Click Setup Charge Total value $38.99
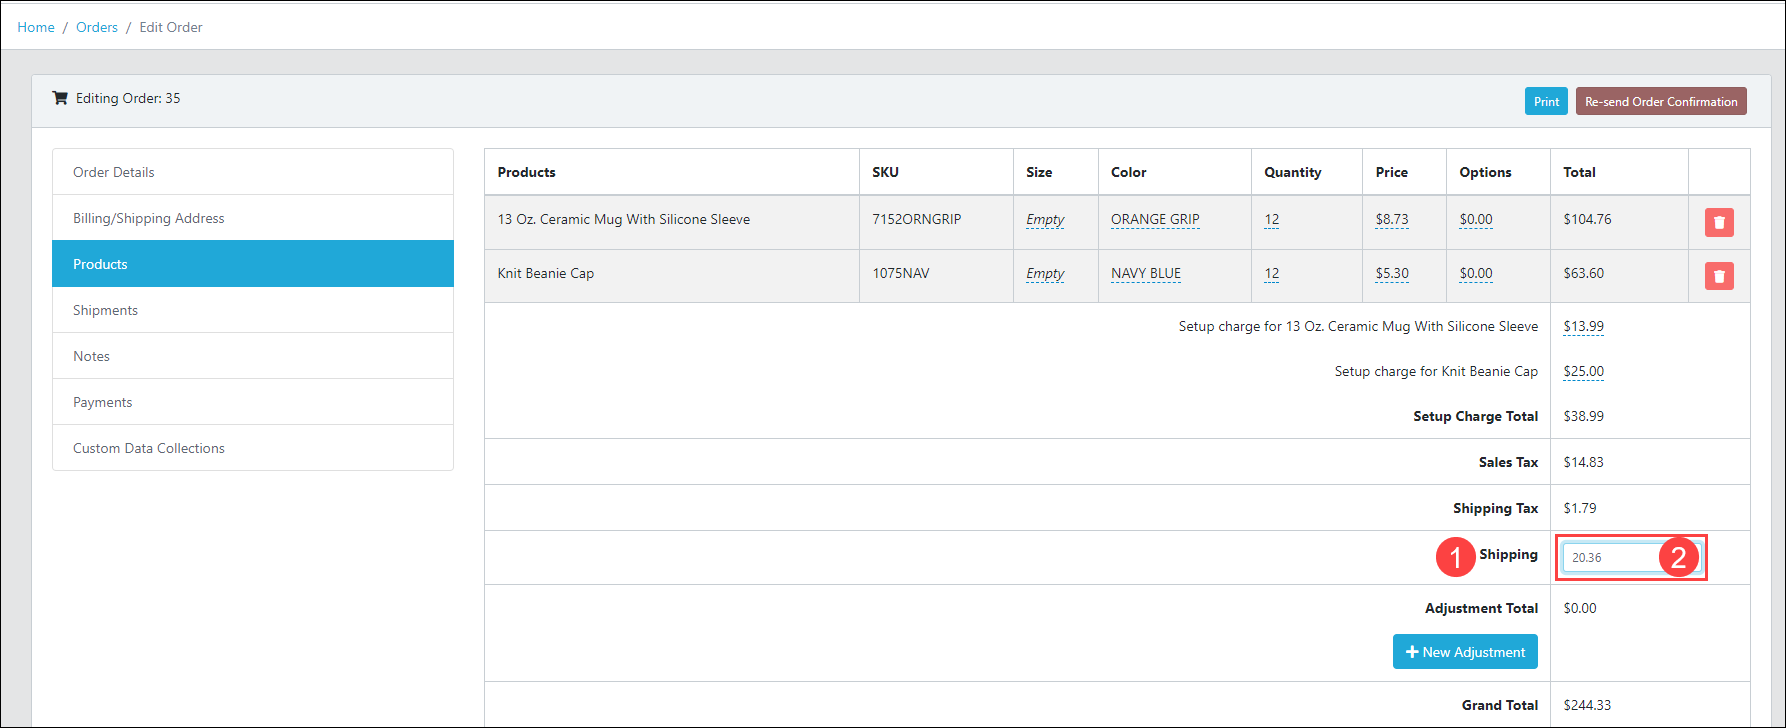The width and height of the screenshot is (1786, 728). (1583, 416)
